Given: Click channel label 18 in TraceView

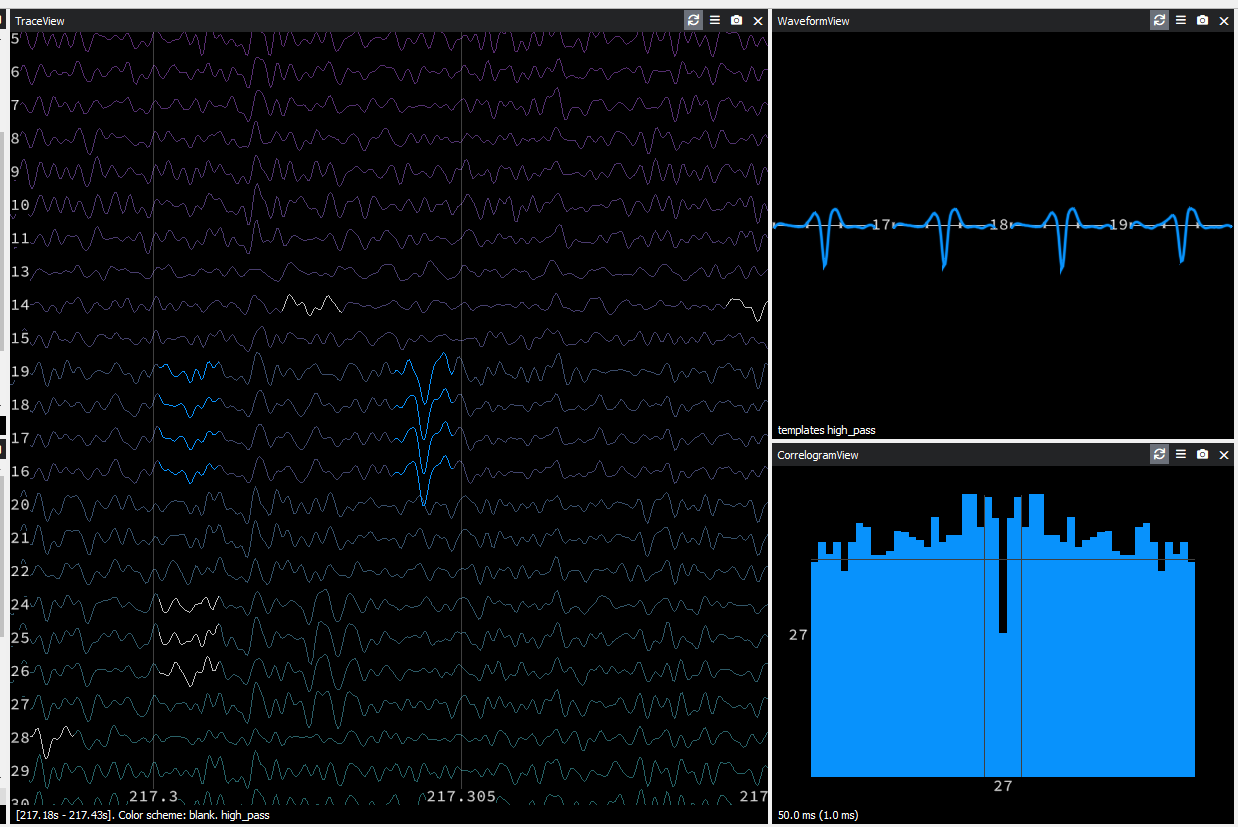Looking at the screenshot, I should 20,404.
